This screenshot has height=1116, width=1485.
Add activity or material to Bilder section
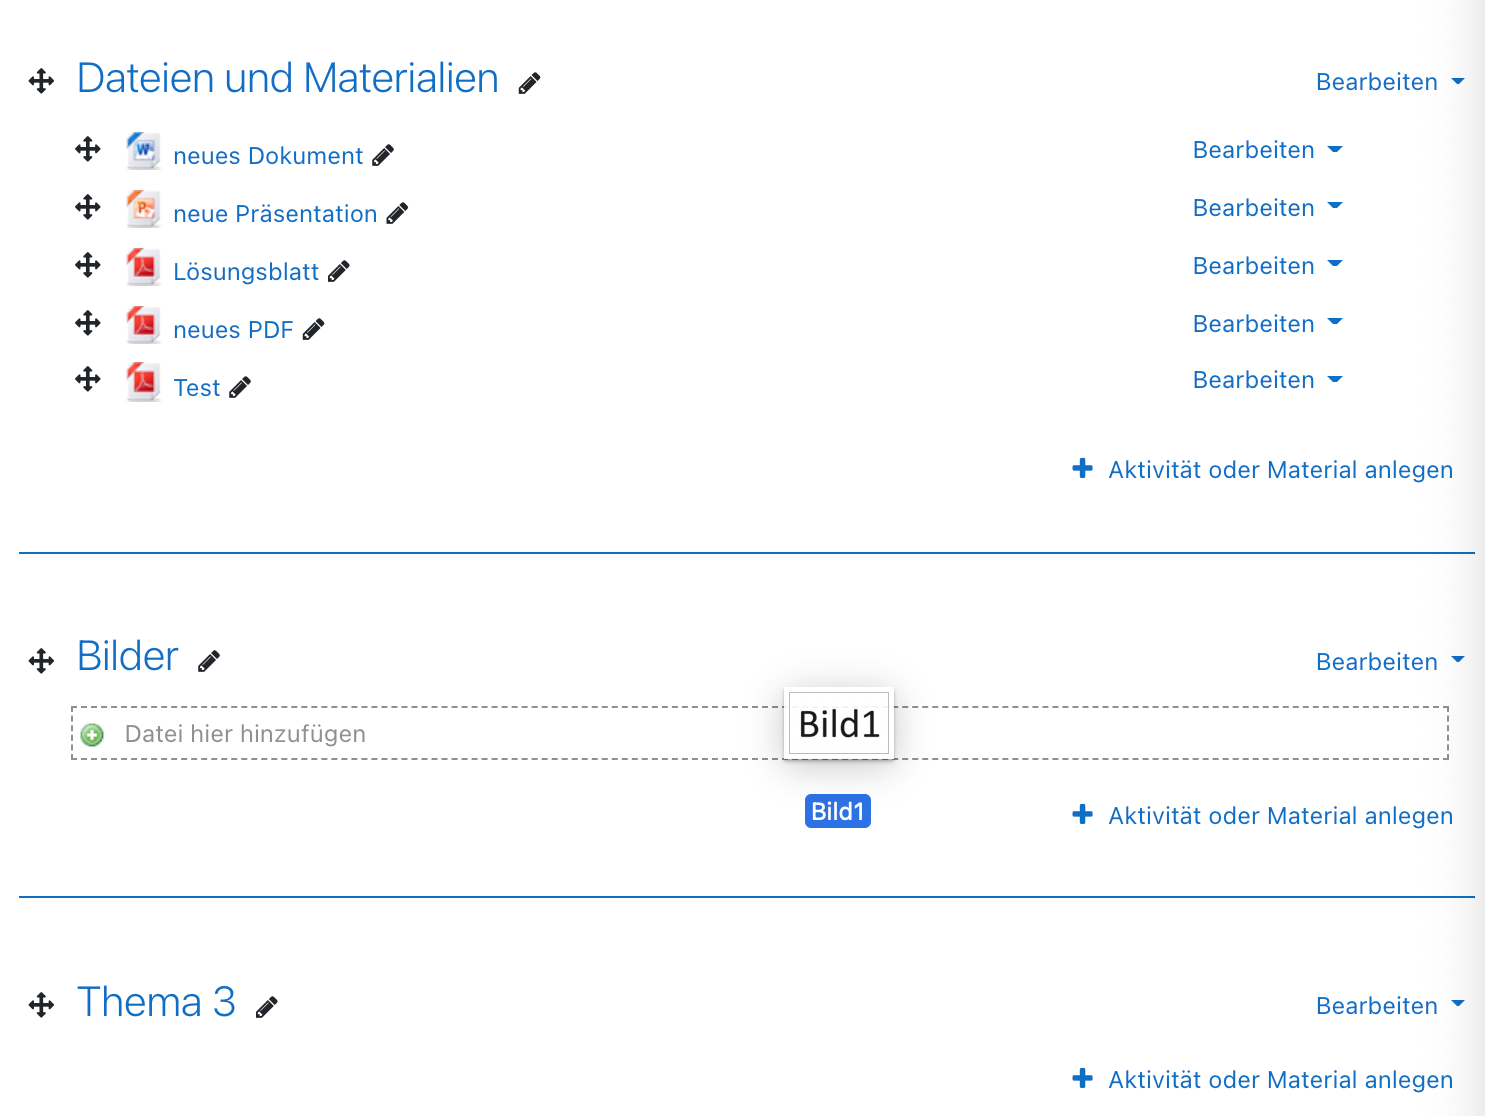point(1263,816)
